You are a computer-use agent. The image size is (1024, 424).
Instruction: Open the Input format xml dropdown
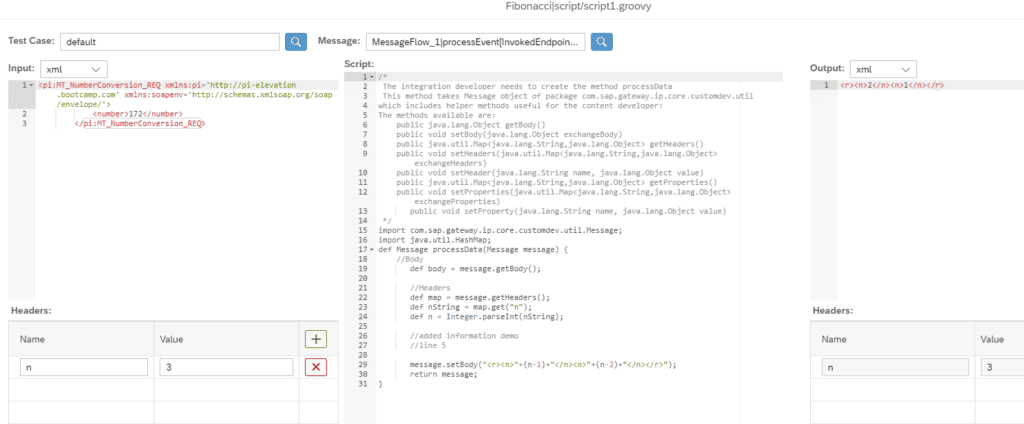point(74,69)
